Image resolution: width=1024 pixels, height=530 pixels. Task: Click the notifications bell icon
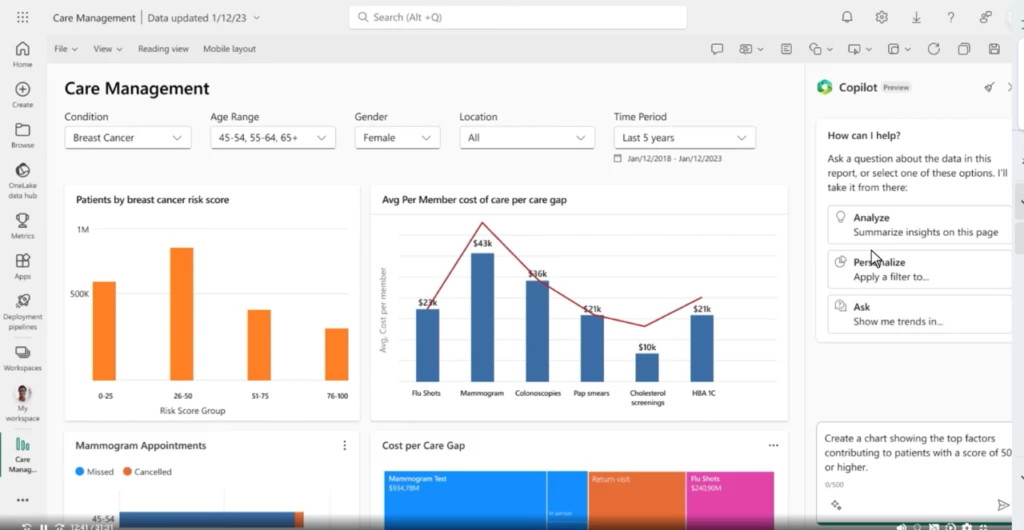[847, 17]
